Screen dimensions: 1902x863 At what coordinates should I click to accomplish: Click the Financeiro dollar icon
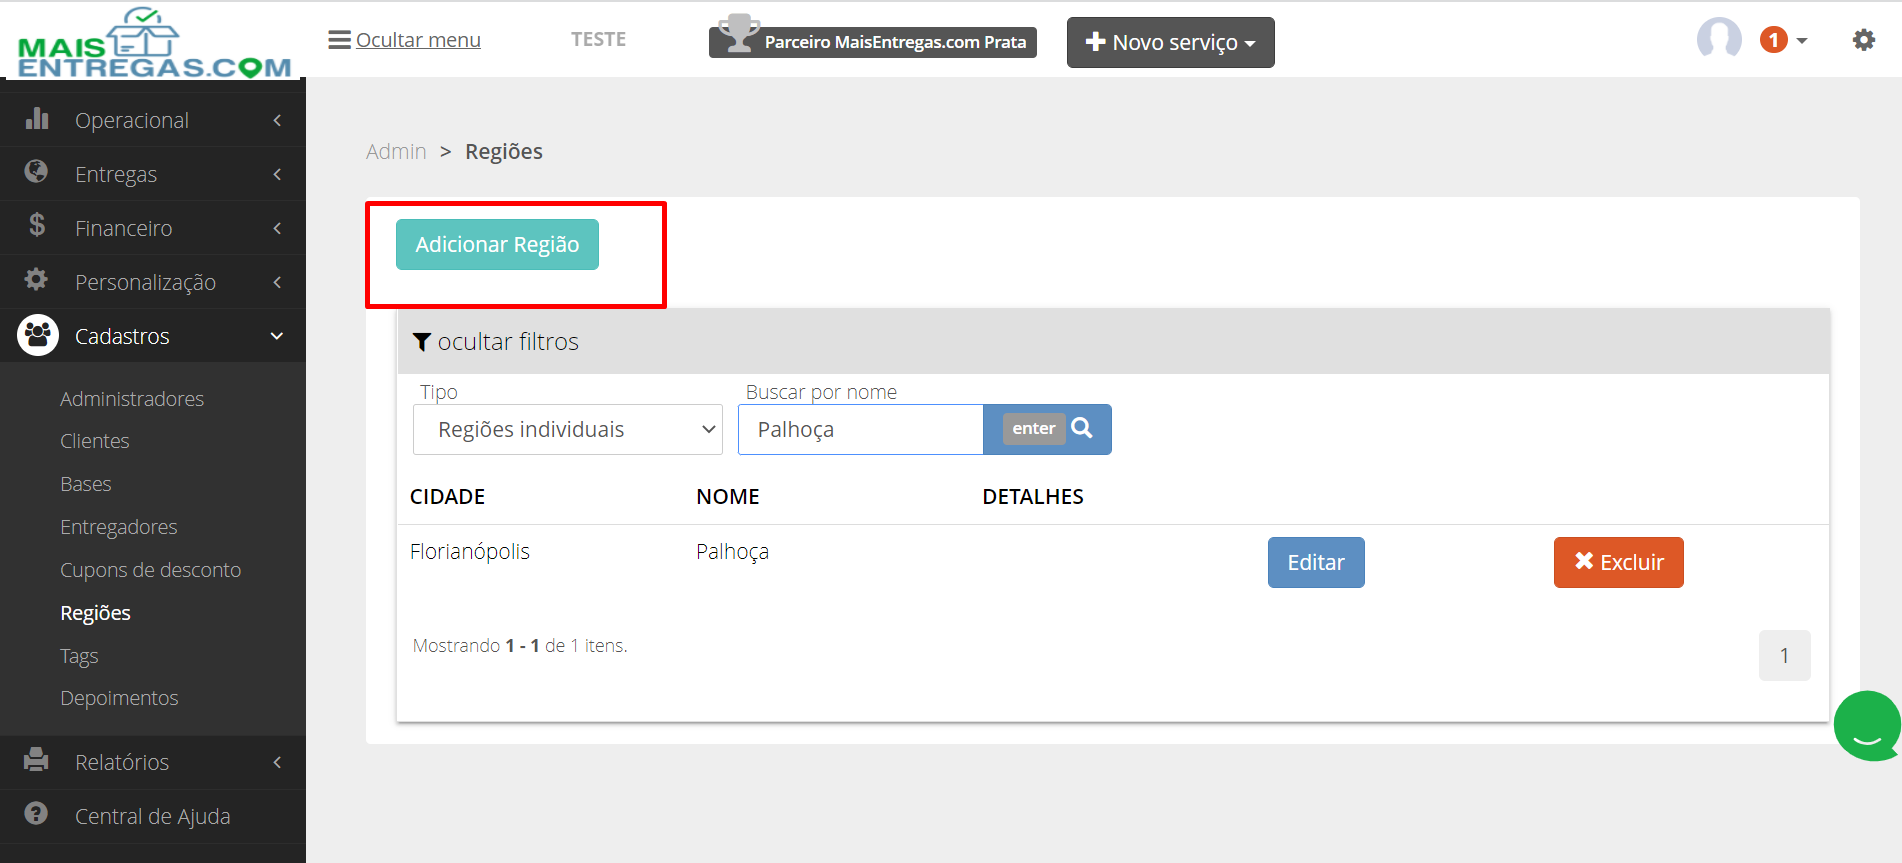[x=37, y=226]
